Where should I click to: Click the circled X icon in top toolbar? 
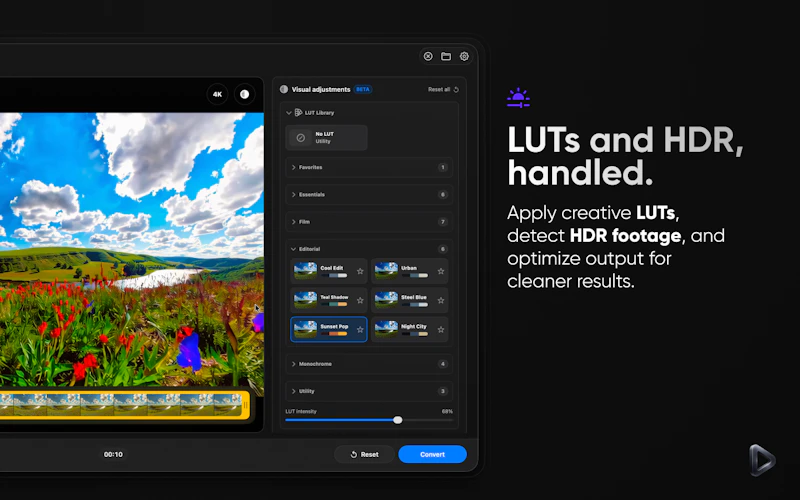tap(428, 56)
